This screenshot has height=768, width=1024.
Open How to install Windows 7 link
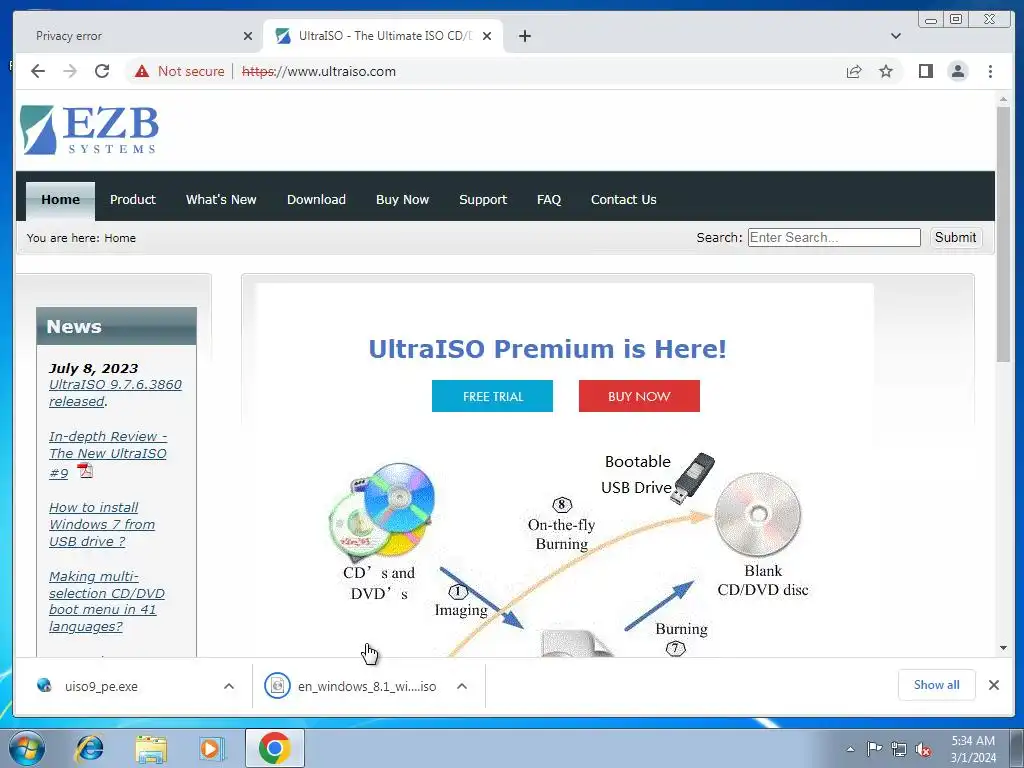(102, 524)
